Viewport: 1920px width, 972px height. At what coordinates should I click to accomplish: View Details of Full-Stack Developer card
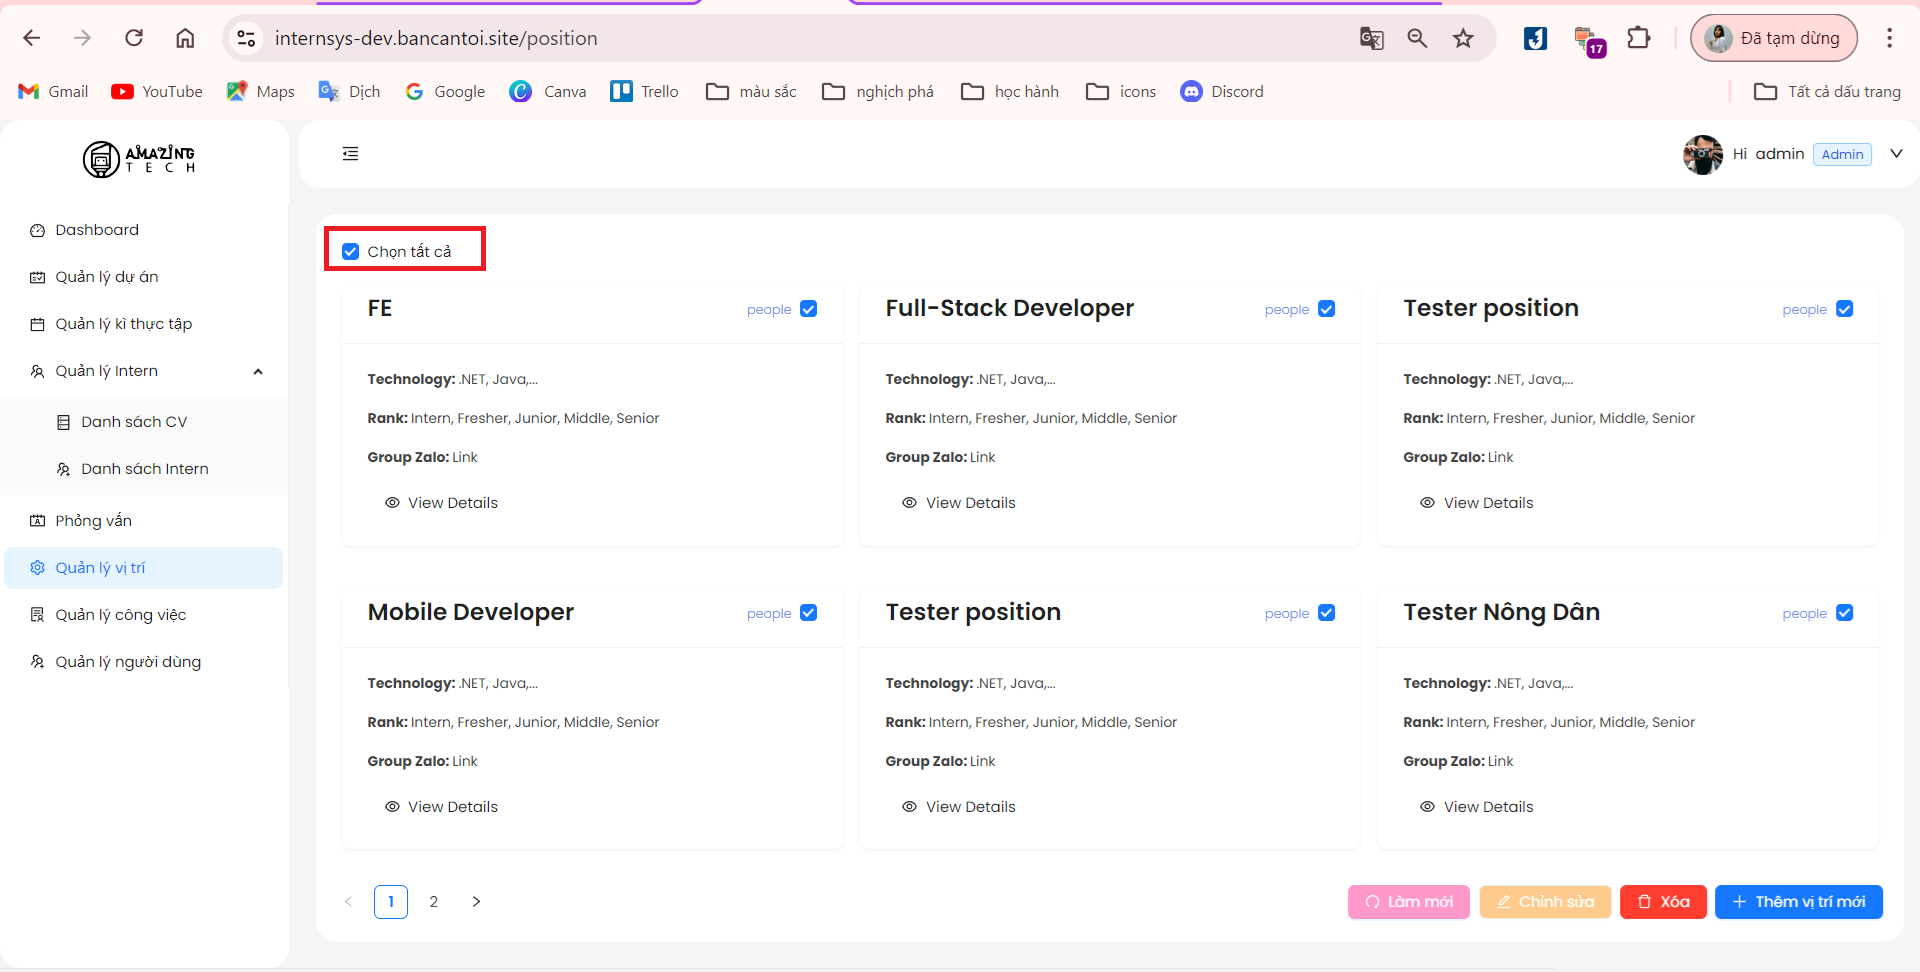pos(959,503)
